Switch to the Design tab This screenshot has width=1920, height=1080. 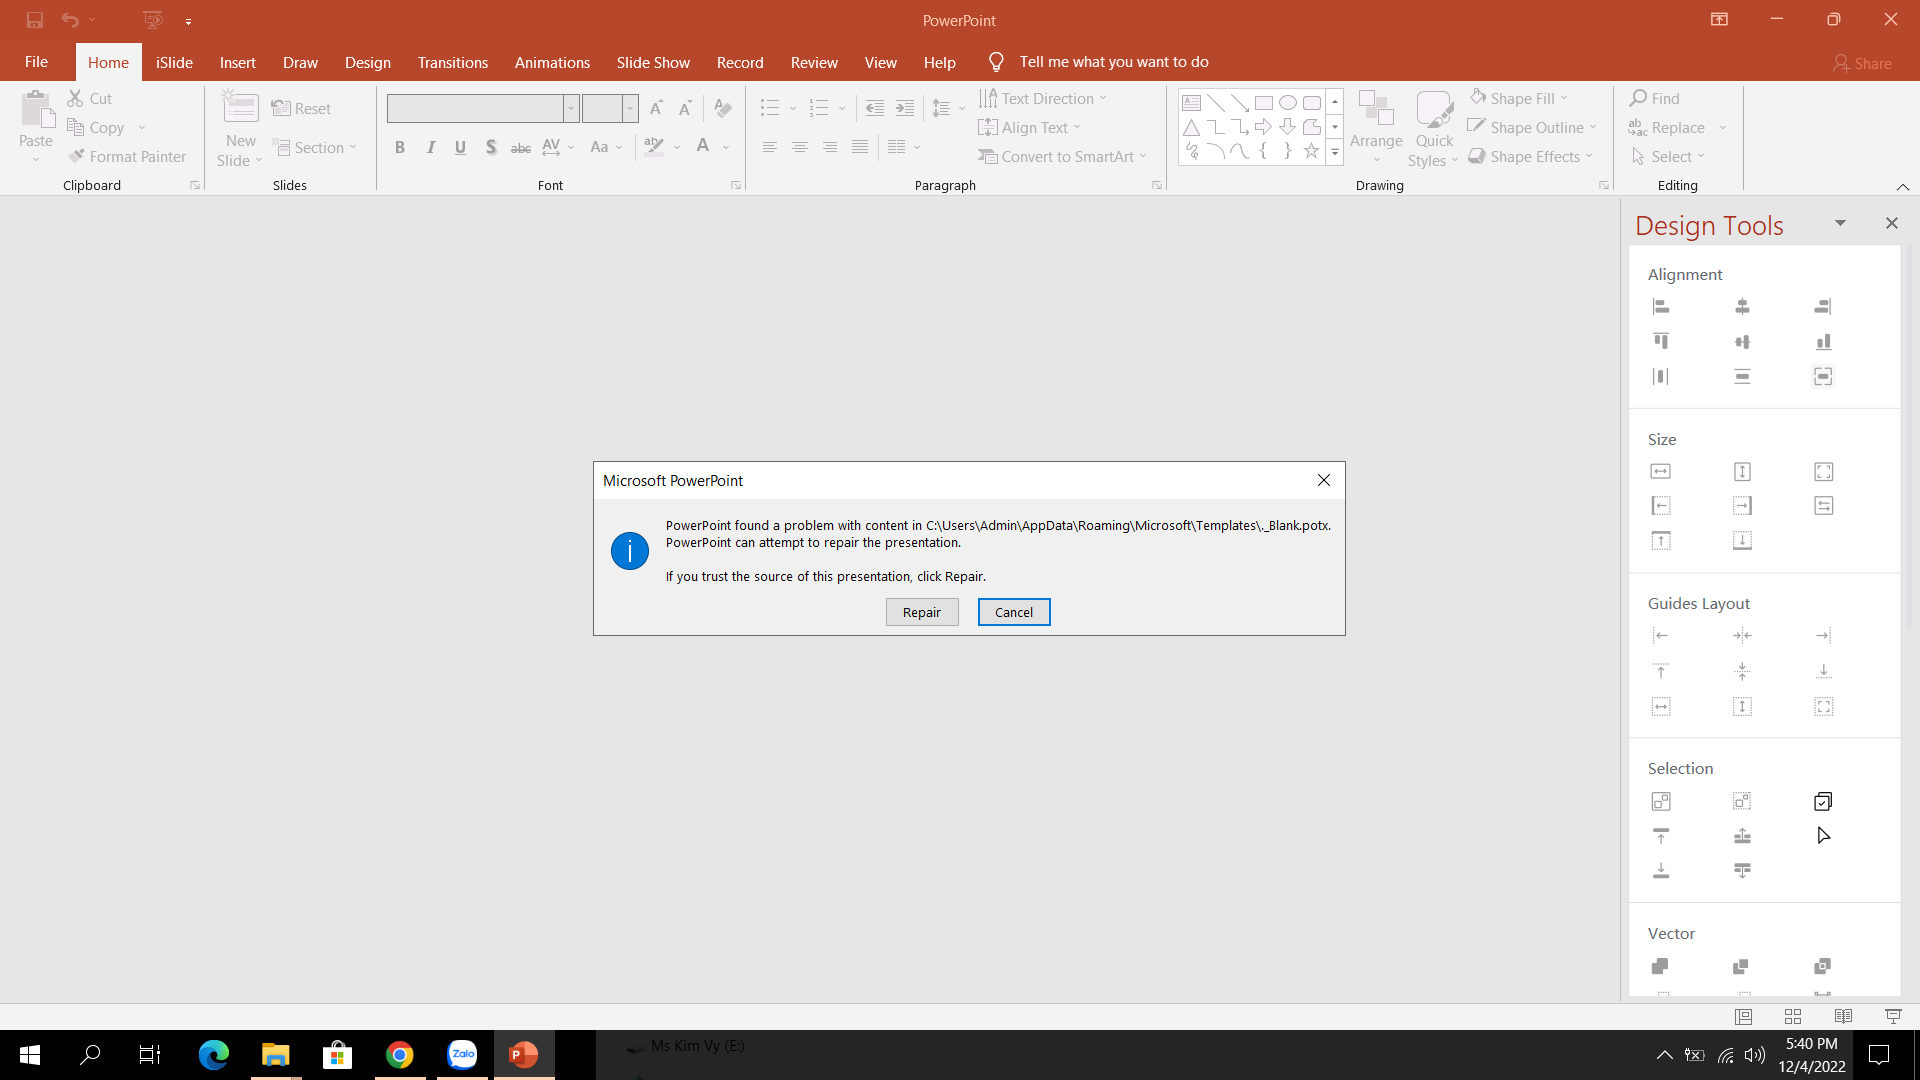pos(368,62)
